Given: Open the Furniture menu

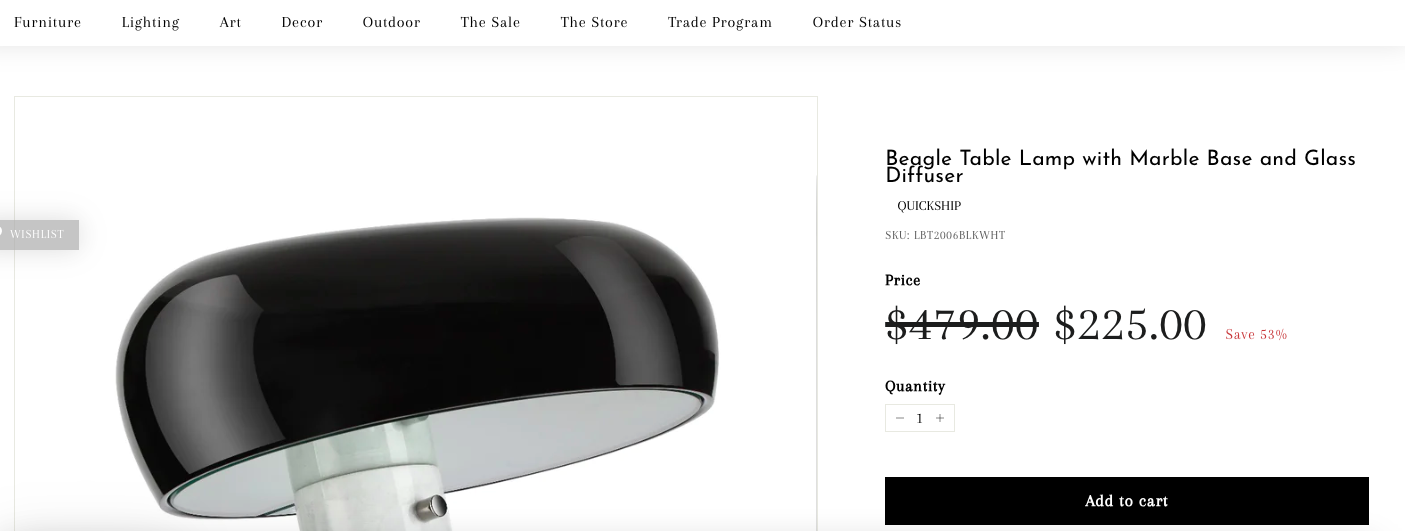Looking at the screenshot, I should click(x=48, y=22).
